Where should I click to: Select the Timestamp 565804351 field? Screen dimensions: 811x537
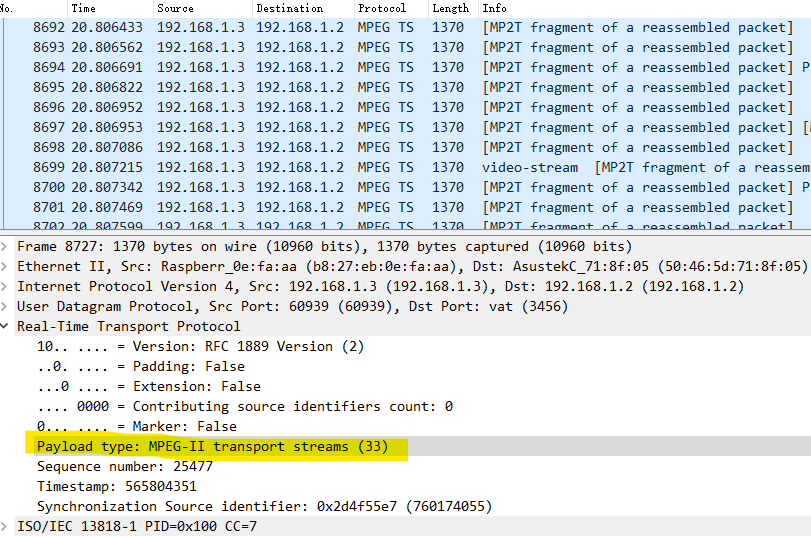116,486
